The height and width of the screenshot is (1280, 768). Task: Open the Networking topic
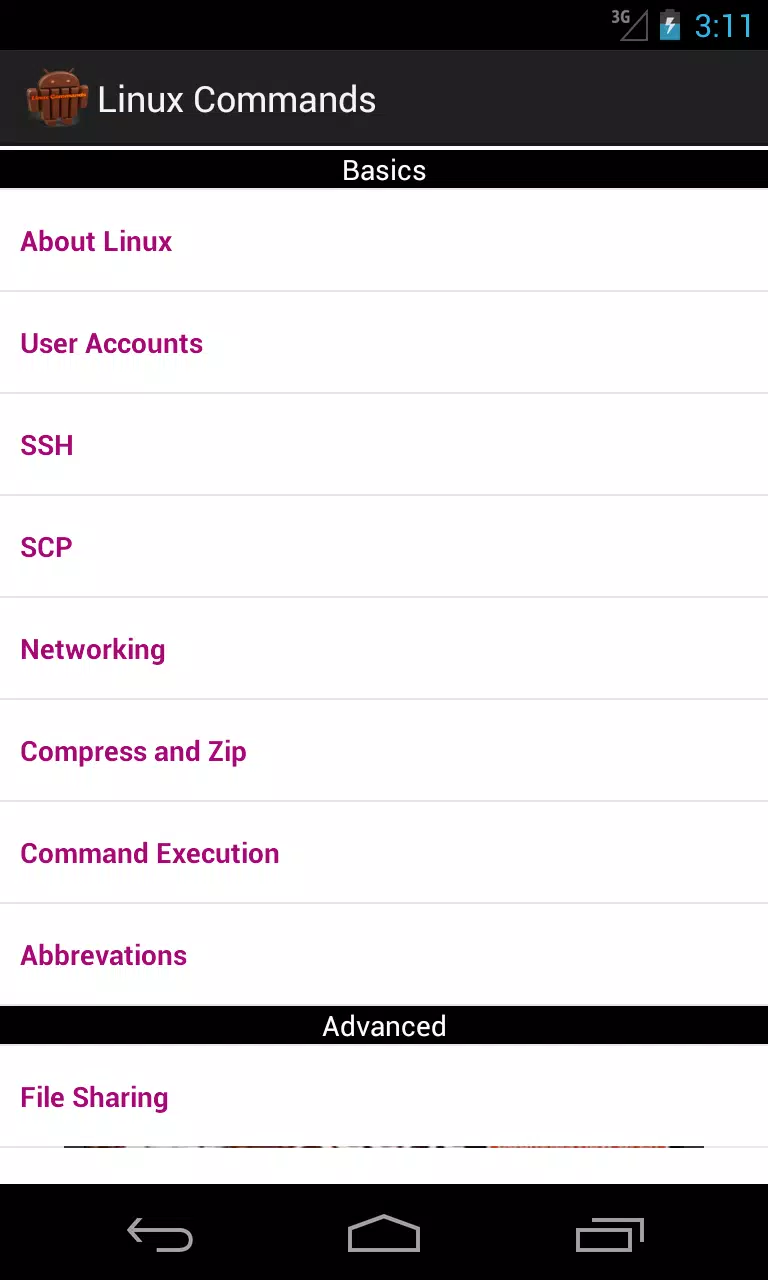(384, 649)
